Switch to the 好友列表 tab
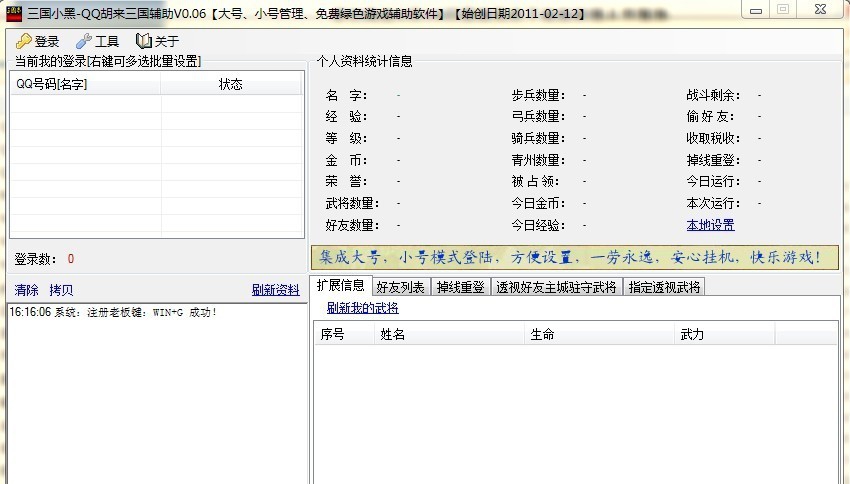Image resolution: width=850 pixels, height=484 pixels. click(x=401, y=287)
